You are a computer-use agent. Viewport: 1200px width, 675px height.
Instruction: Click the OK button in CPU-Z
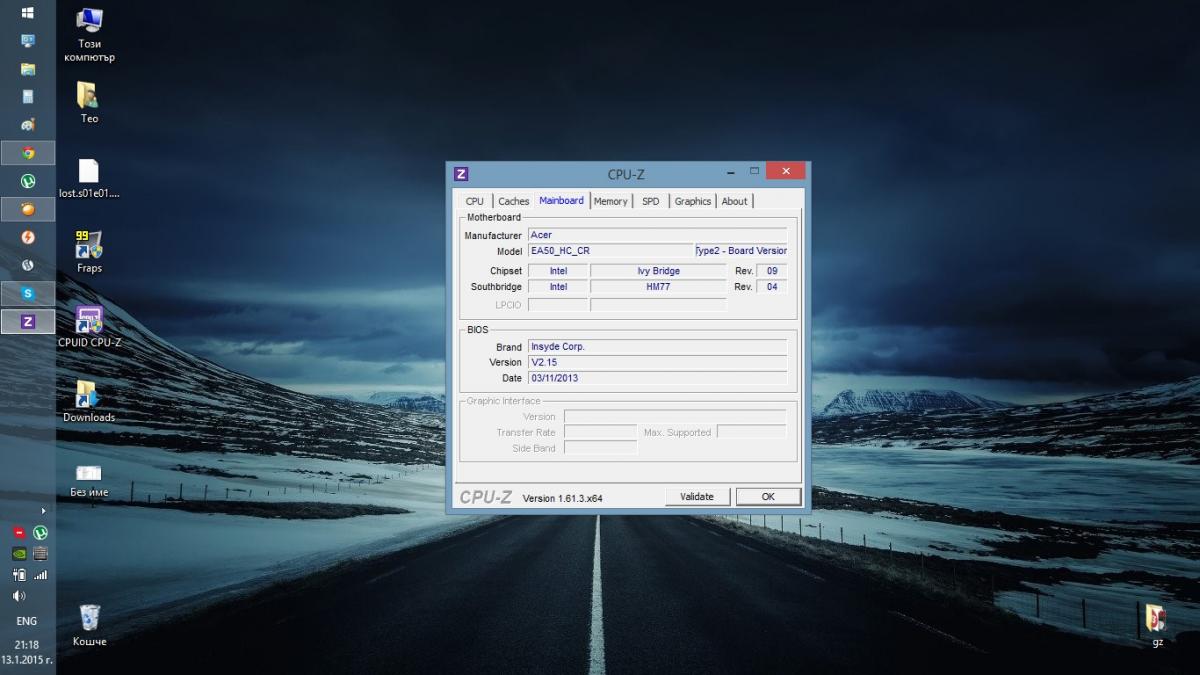coord(768,497)
